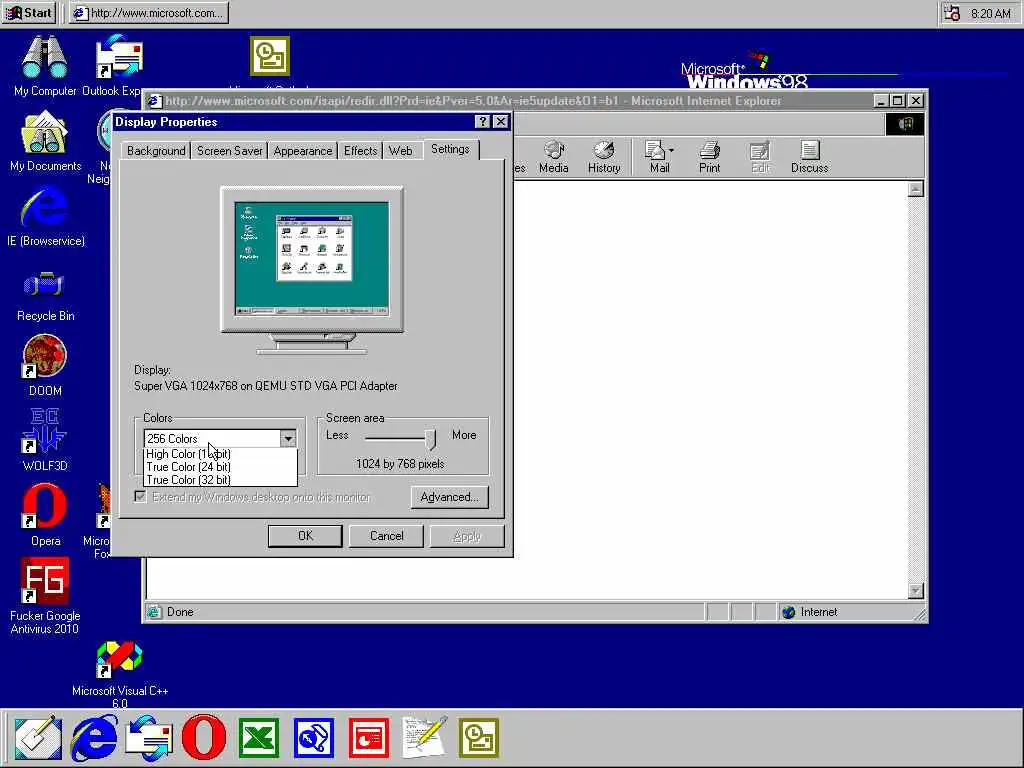The image size is (1024, 768).
Task: Open the Microsoft Outlook desktop icon
Action: 269,56
